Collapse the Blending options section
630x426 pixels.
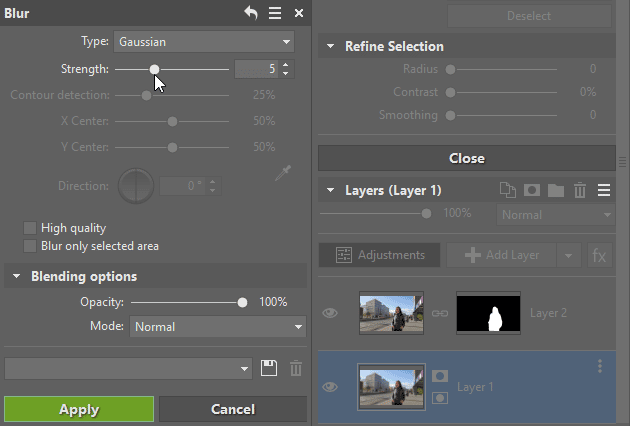(16, 276)
